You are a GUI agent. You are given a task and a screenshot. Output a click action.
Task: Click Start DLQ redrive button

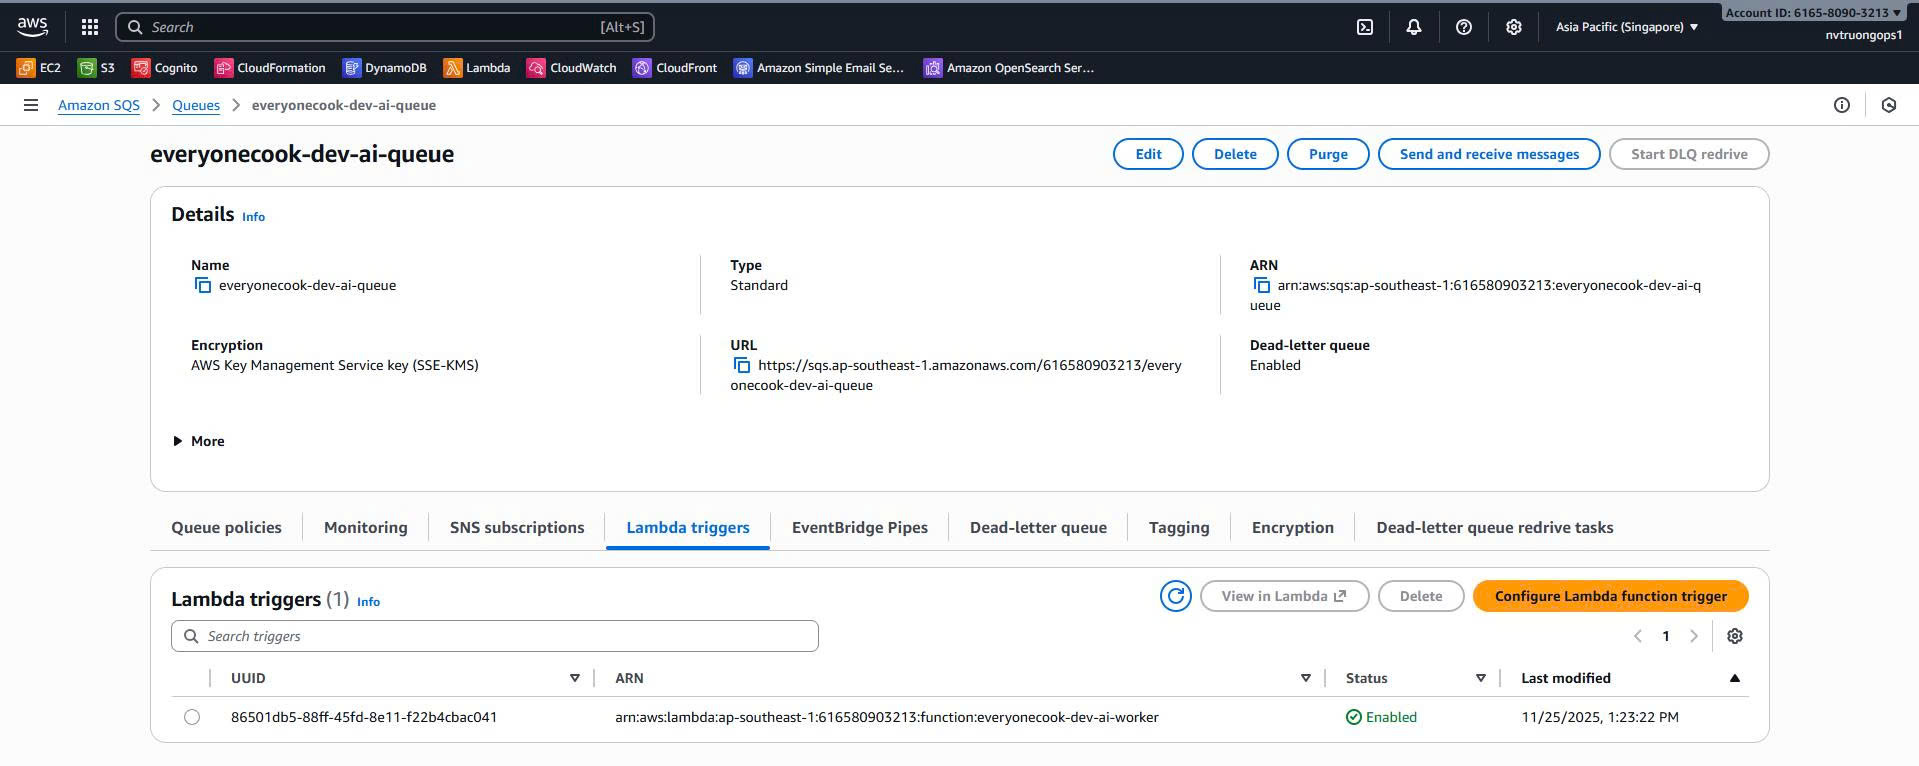pos(1689,154)
